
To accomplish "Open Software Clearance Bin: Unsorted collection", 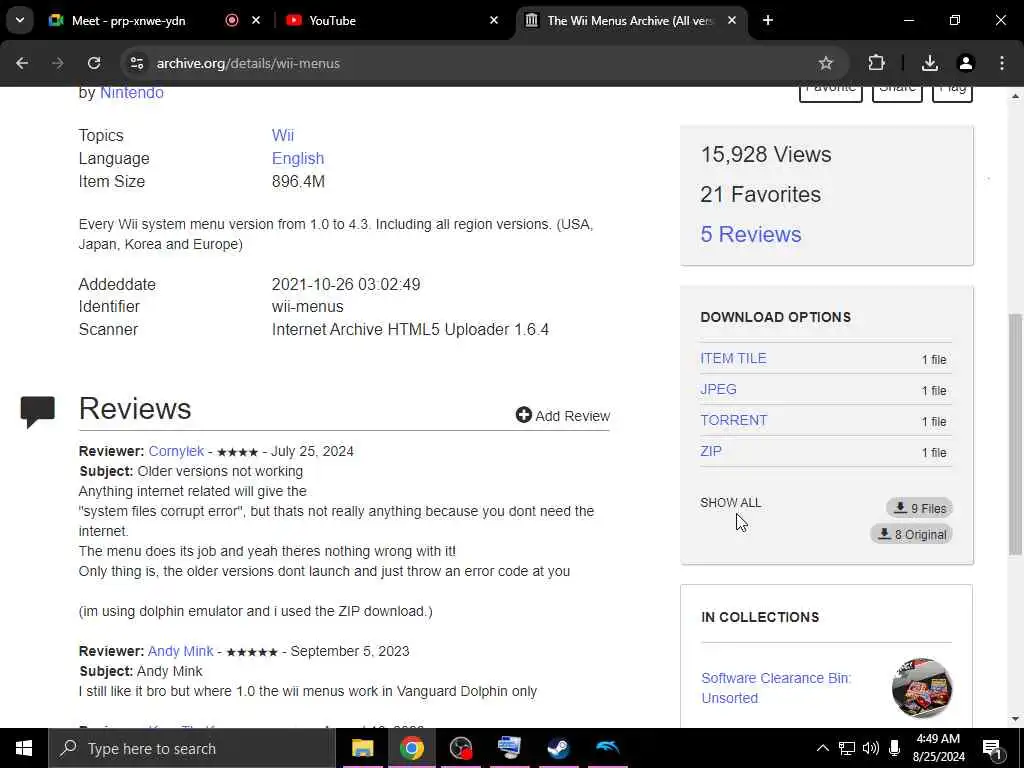I will pyautogui.click(x=776, y=688).
